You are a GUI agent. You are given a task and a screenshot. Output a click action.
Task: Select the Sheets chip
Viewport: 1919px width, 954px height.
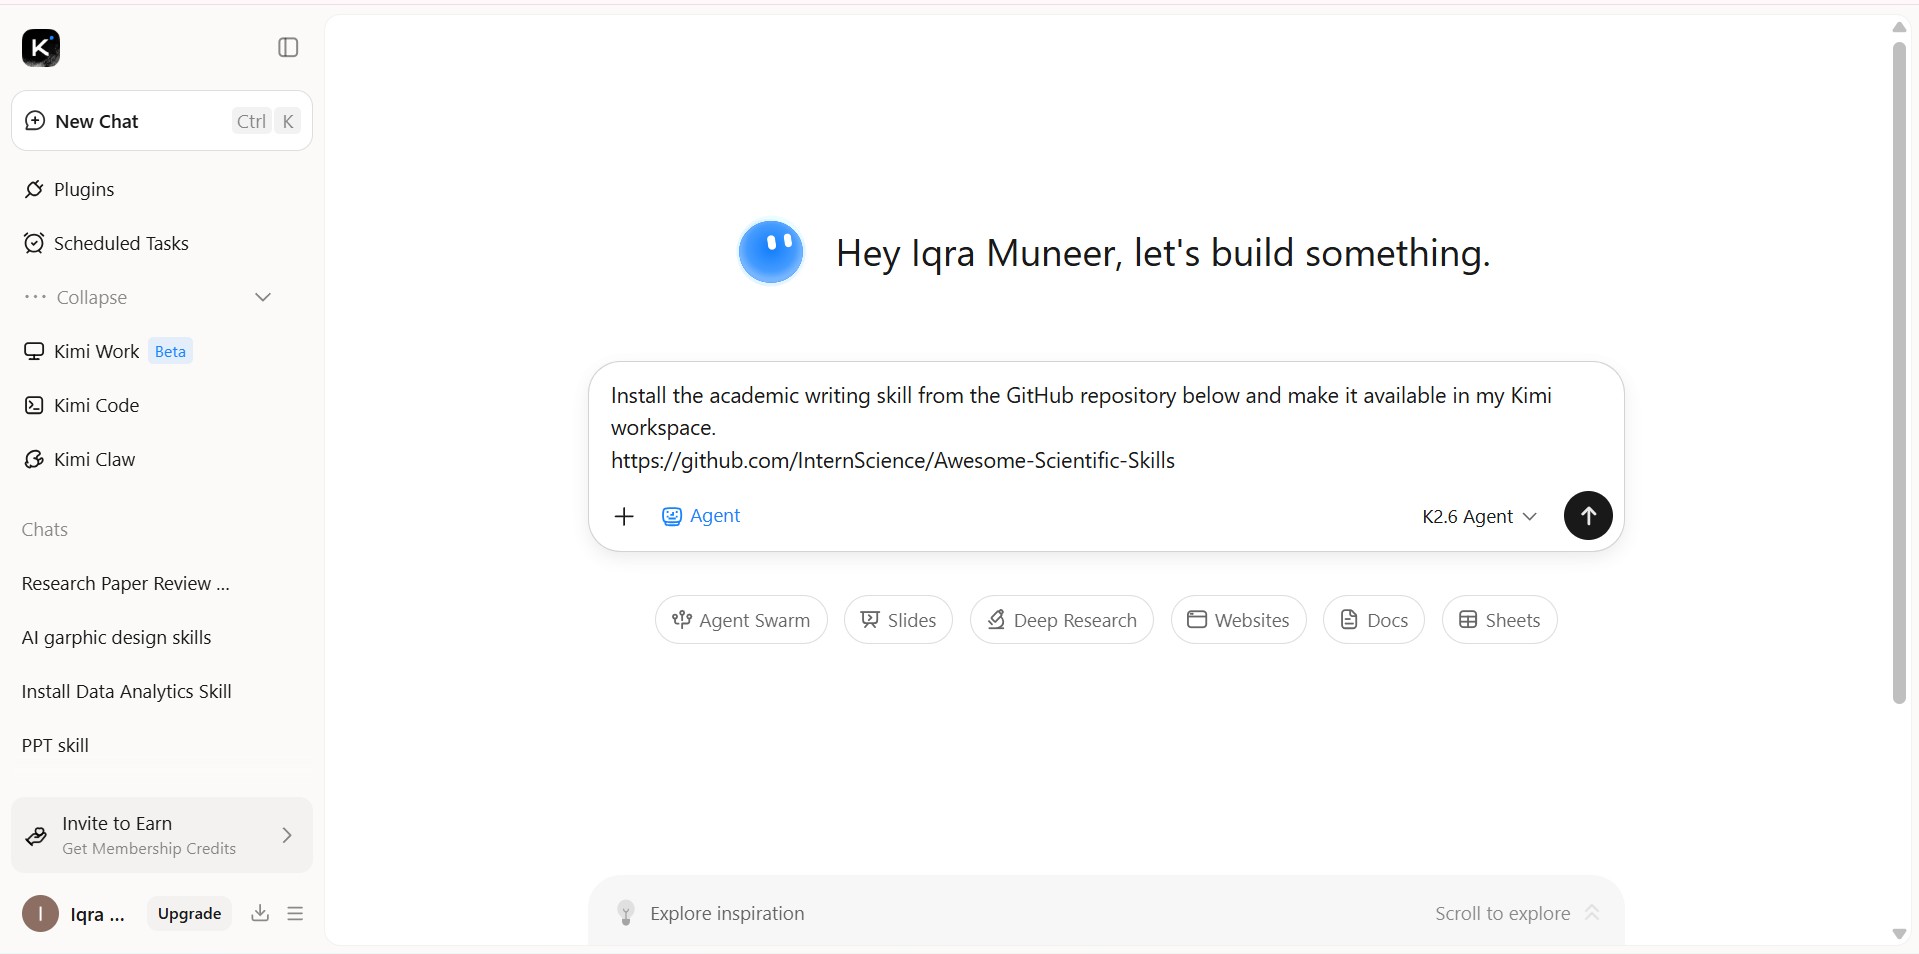pyautogui.click(x=1499, y=620)
